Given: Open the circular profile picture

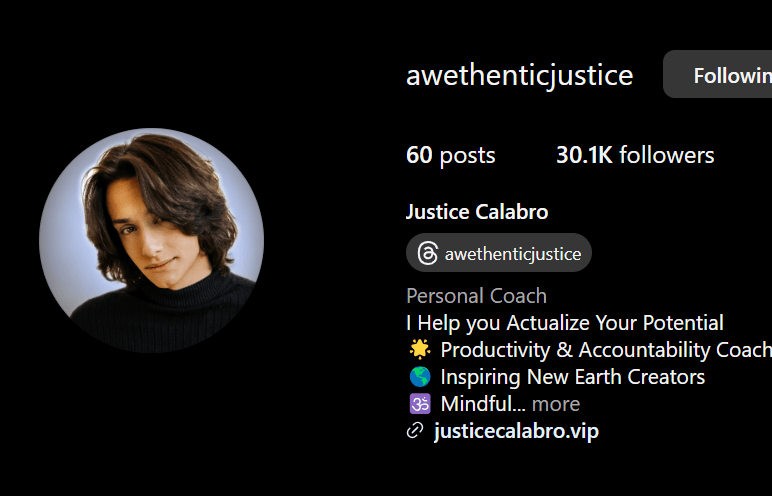Looking at the screenshot, I should click(152, 240).
